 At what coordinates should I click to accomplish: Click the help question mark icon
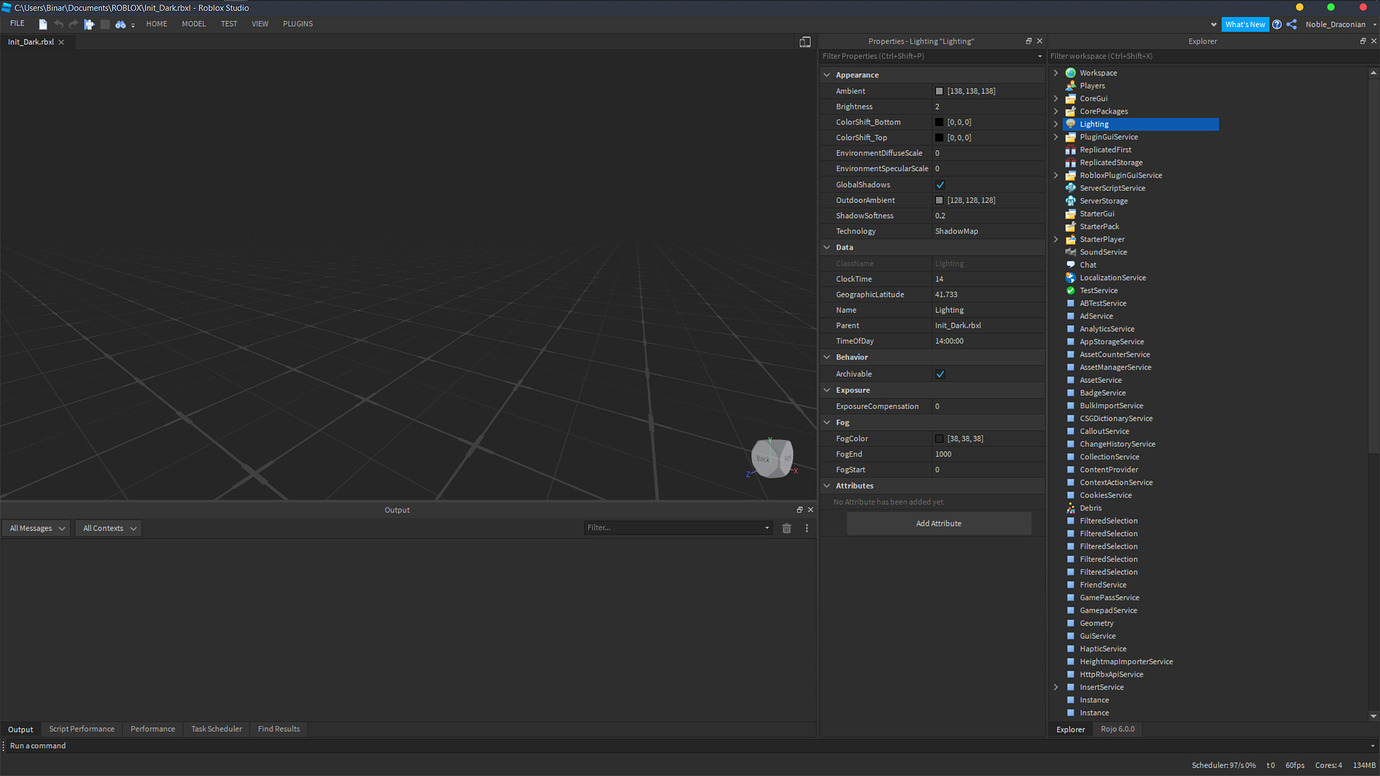[x=1276, y=23]
